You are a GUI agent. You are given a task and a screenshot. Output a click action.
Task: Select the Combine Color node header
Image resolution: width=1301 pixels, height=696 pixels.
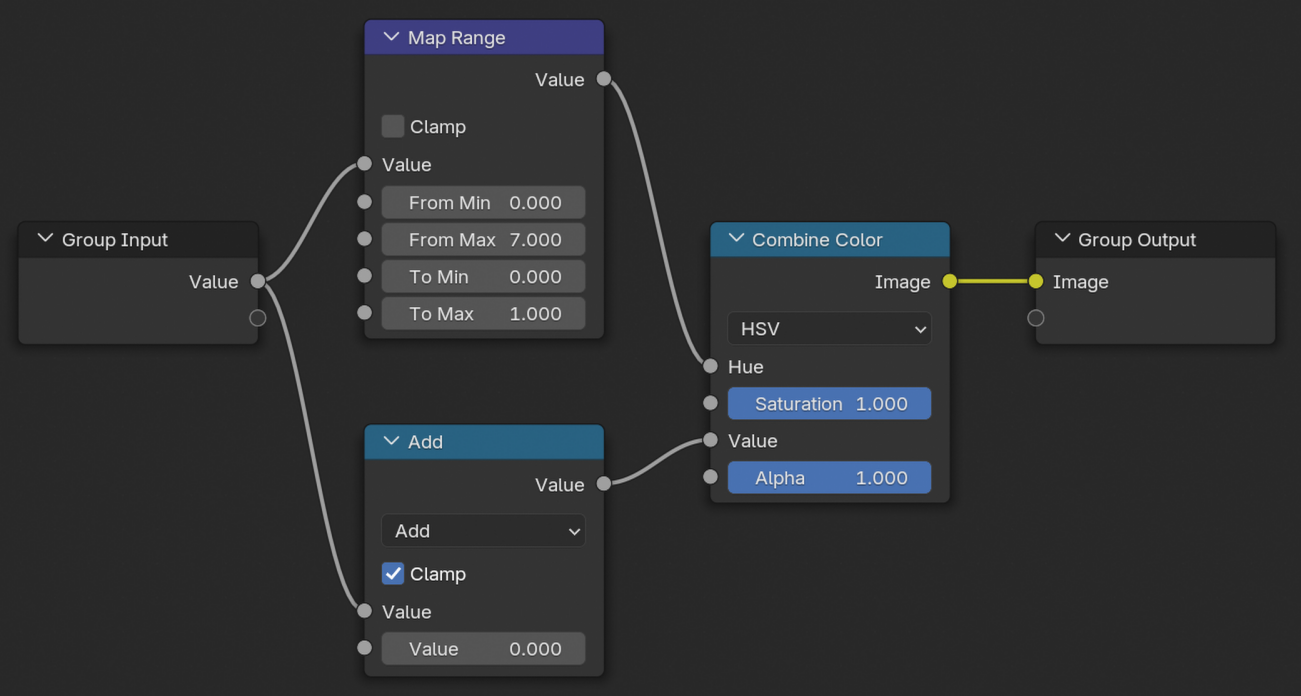840,239
